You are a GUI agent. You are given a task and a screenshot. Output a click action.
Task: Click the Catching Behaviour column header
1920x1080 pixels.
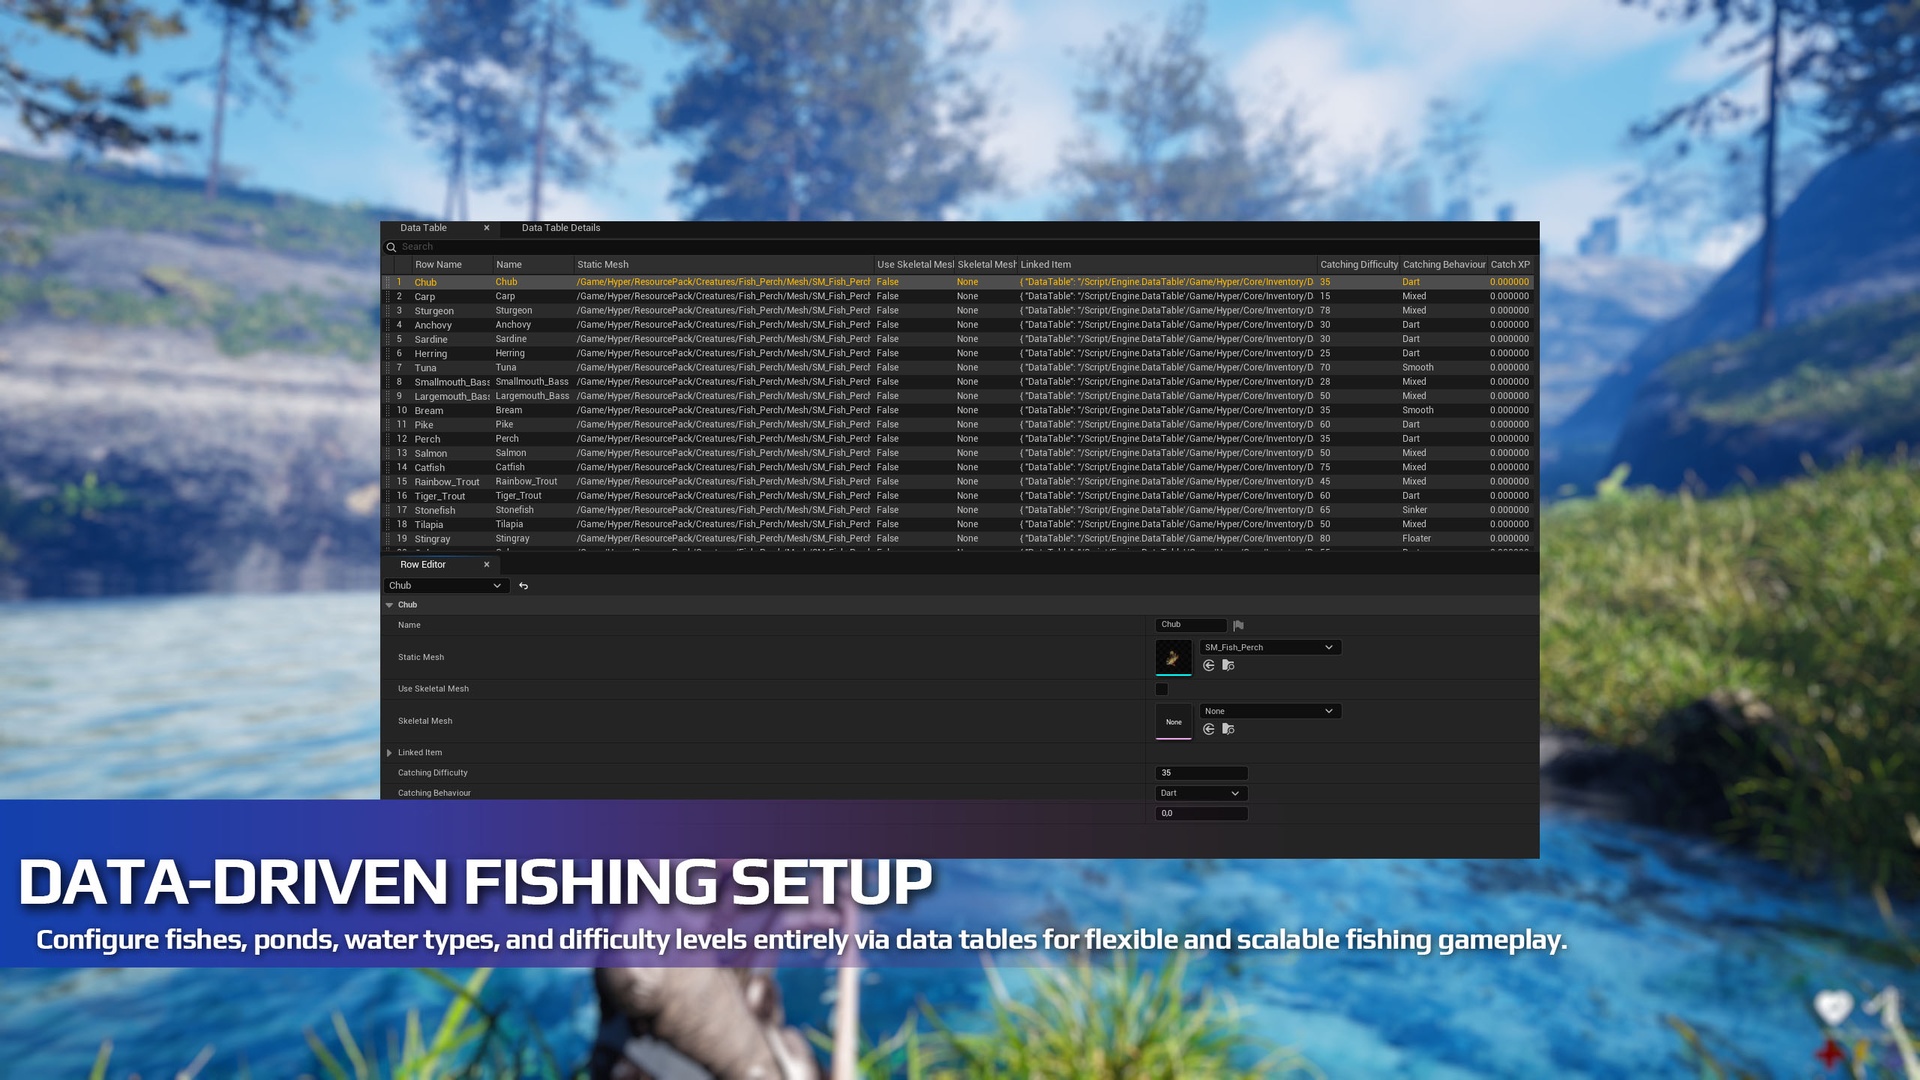tap(1444, 265)
